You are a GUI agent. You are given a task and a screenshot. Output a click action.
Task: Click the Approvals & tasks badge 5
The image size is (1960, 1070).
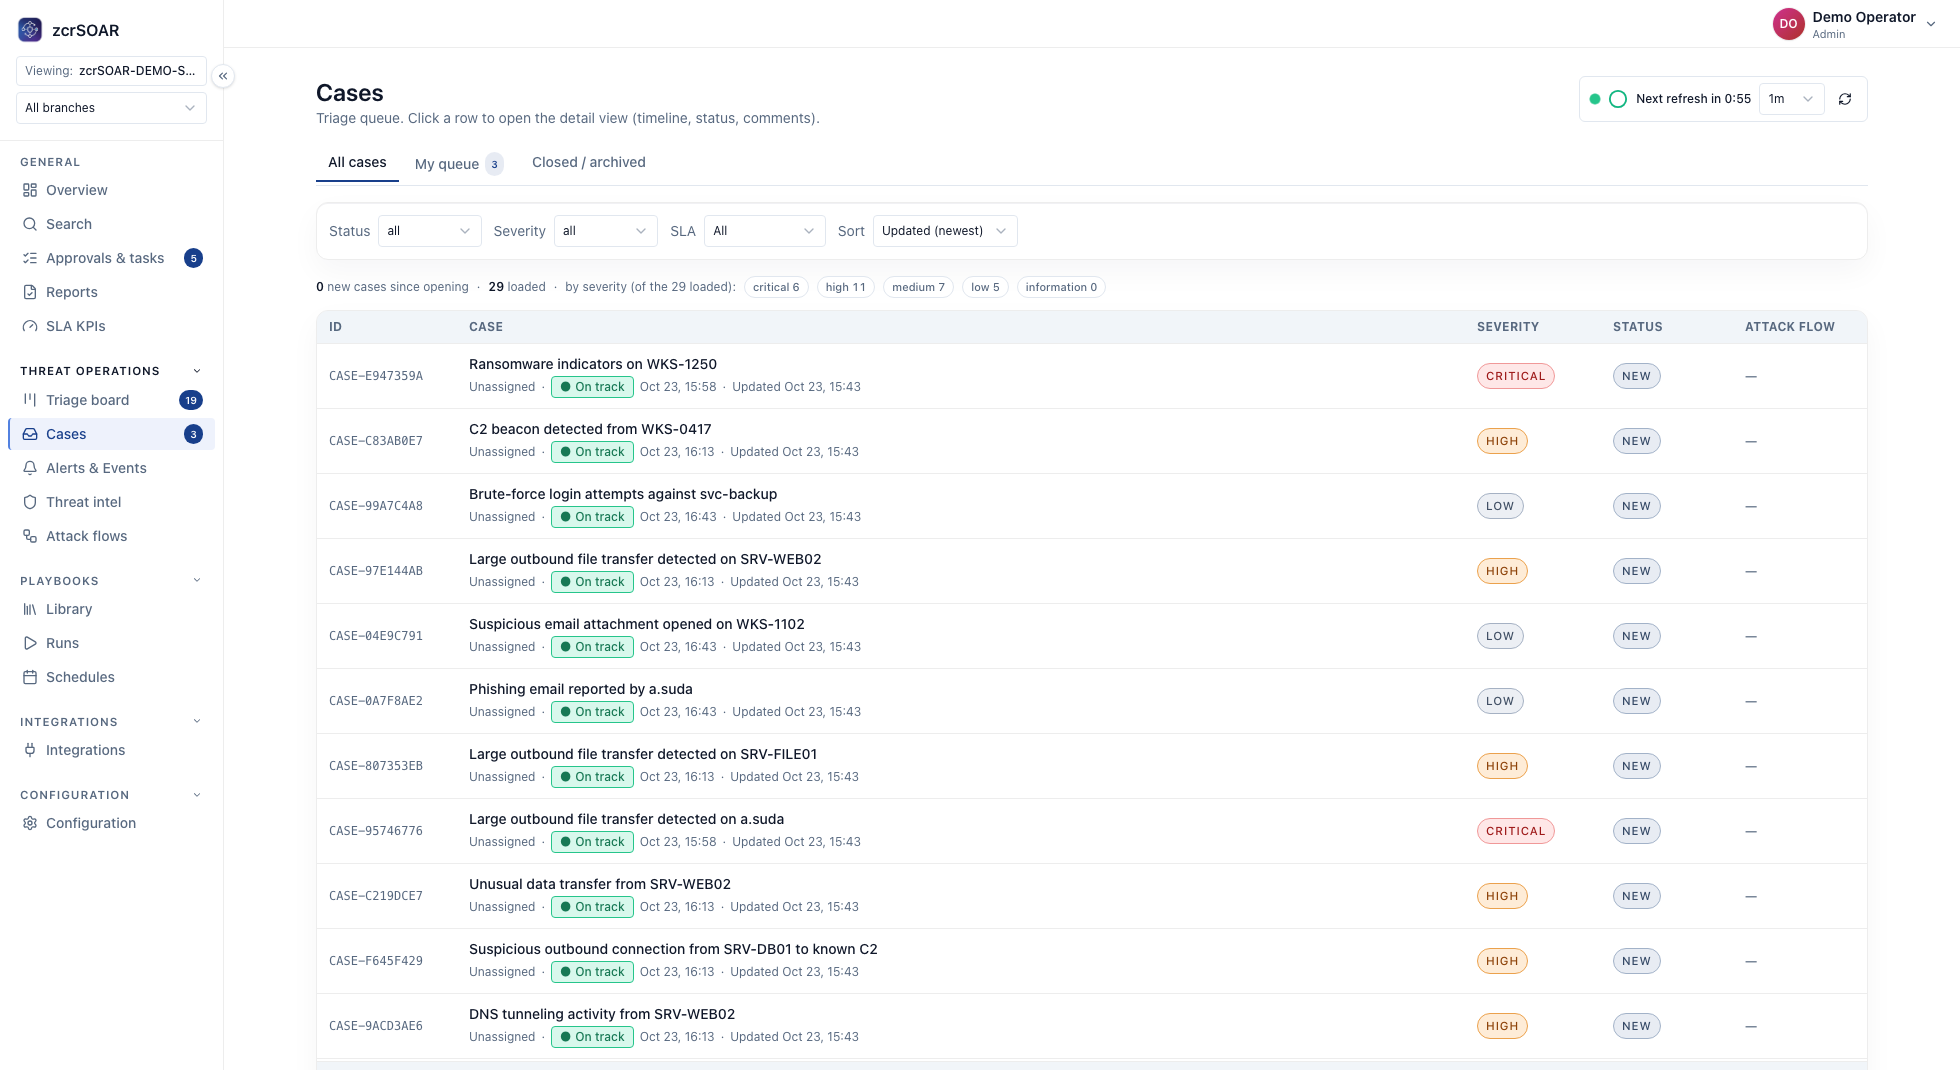pyautogui.click(x=193, y=258)
